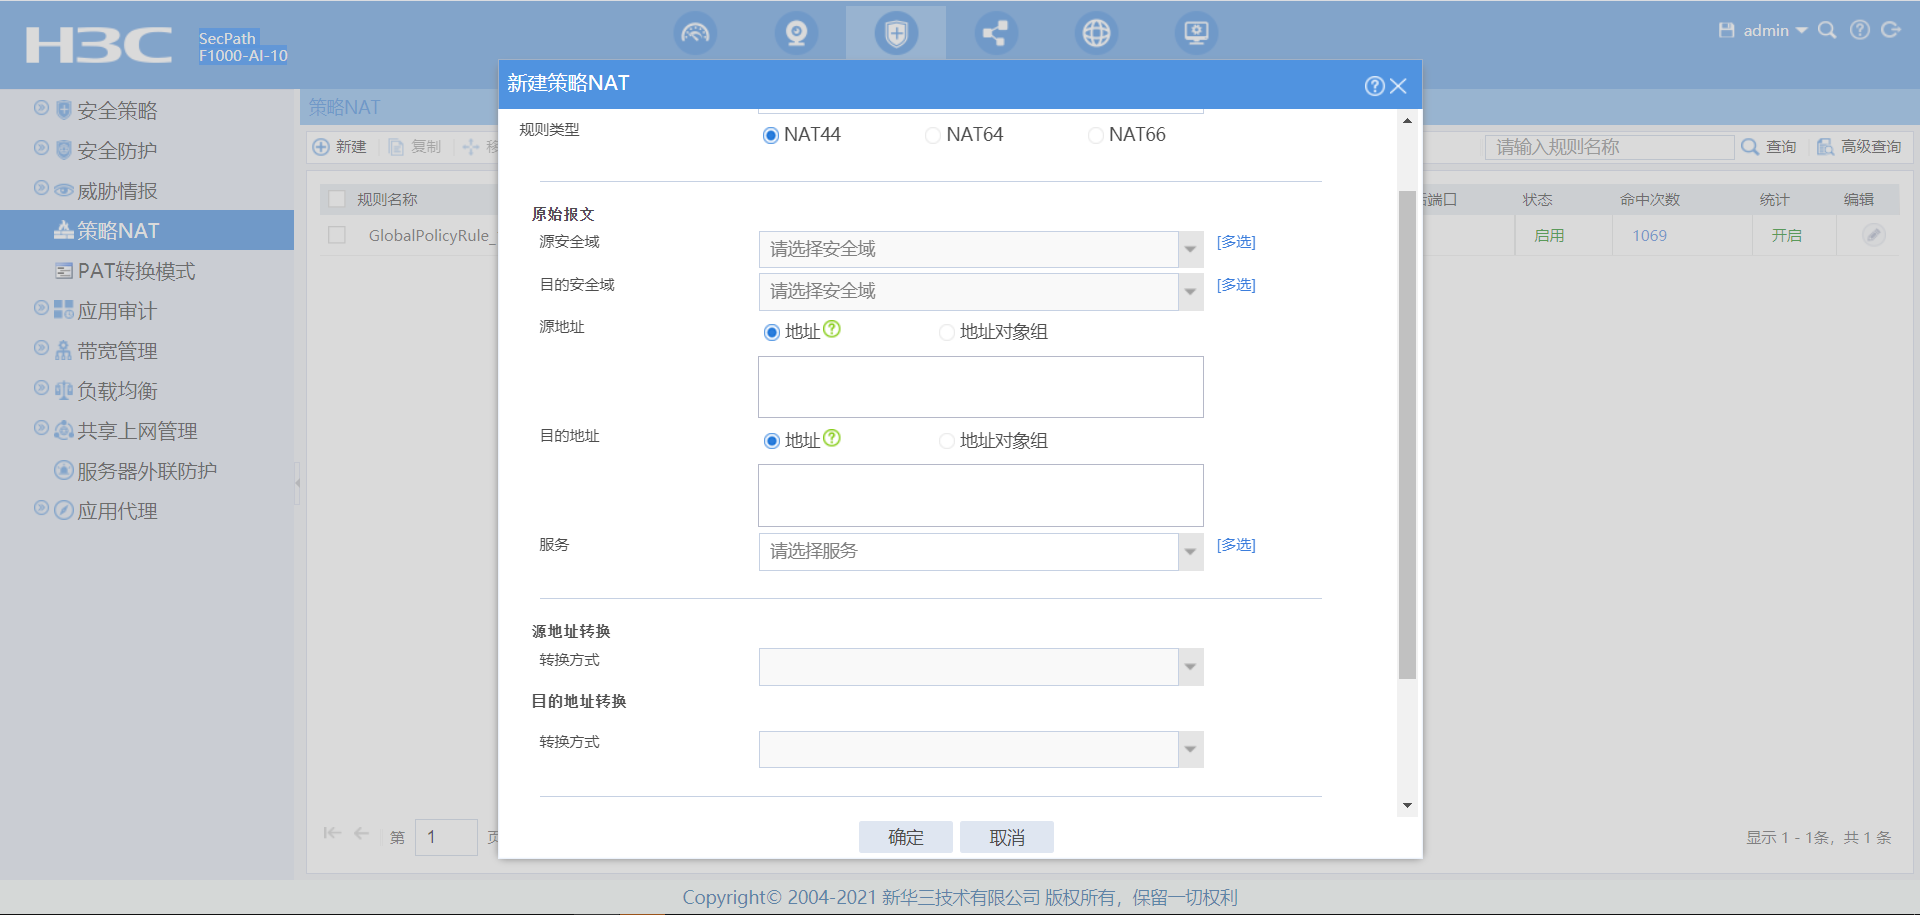This screenshot has width=1920, height=915.
Task: Select NAT44 rule type
Action: tap(771, 135)
